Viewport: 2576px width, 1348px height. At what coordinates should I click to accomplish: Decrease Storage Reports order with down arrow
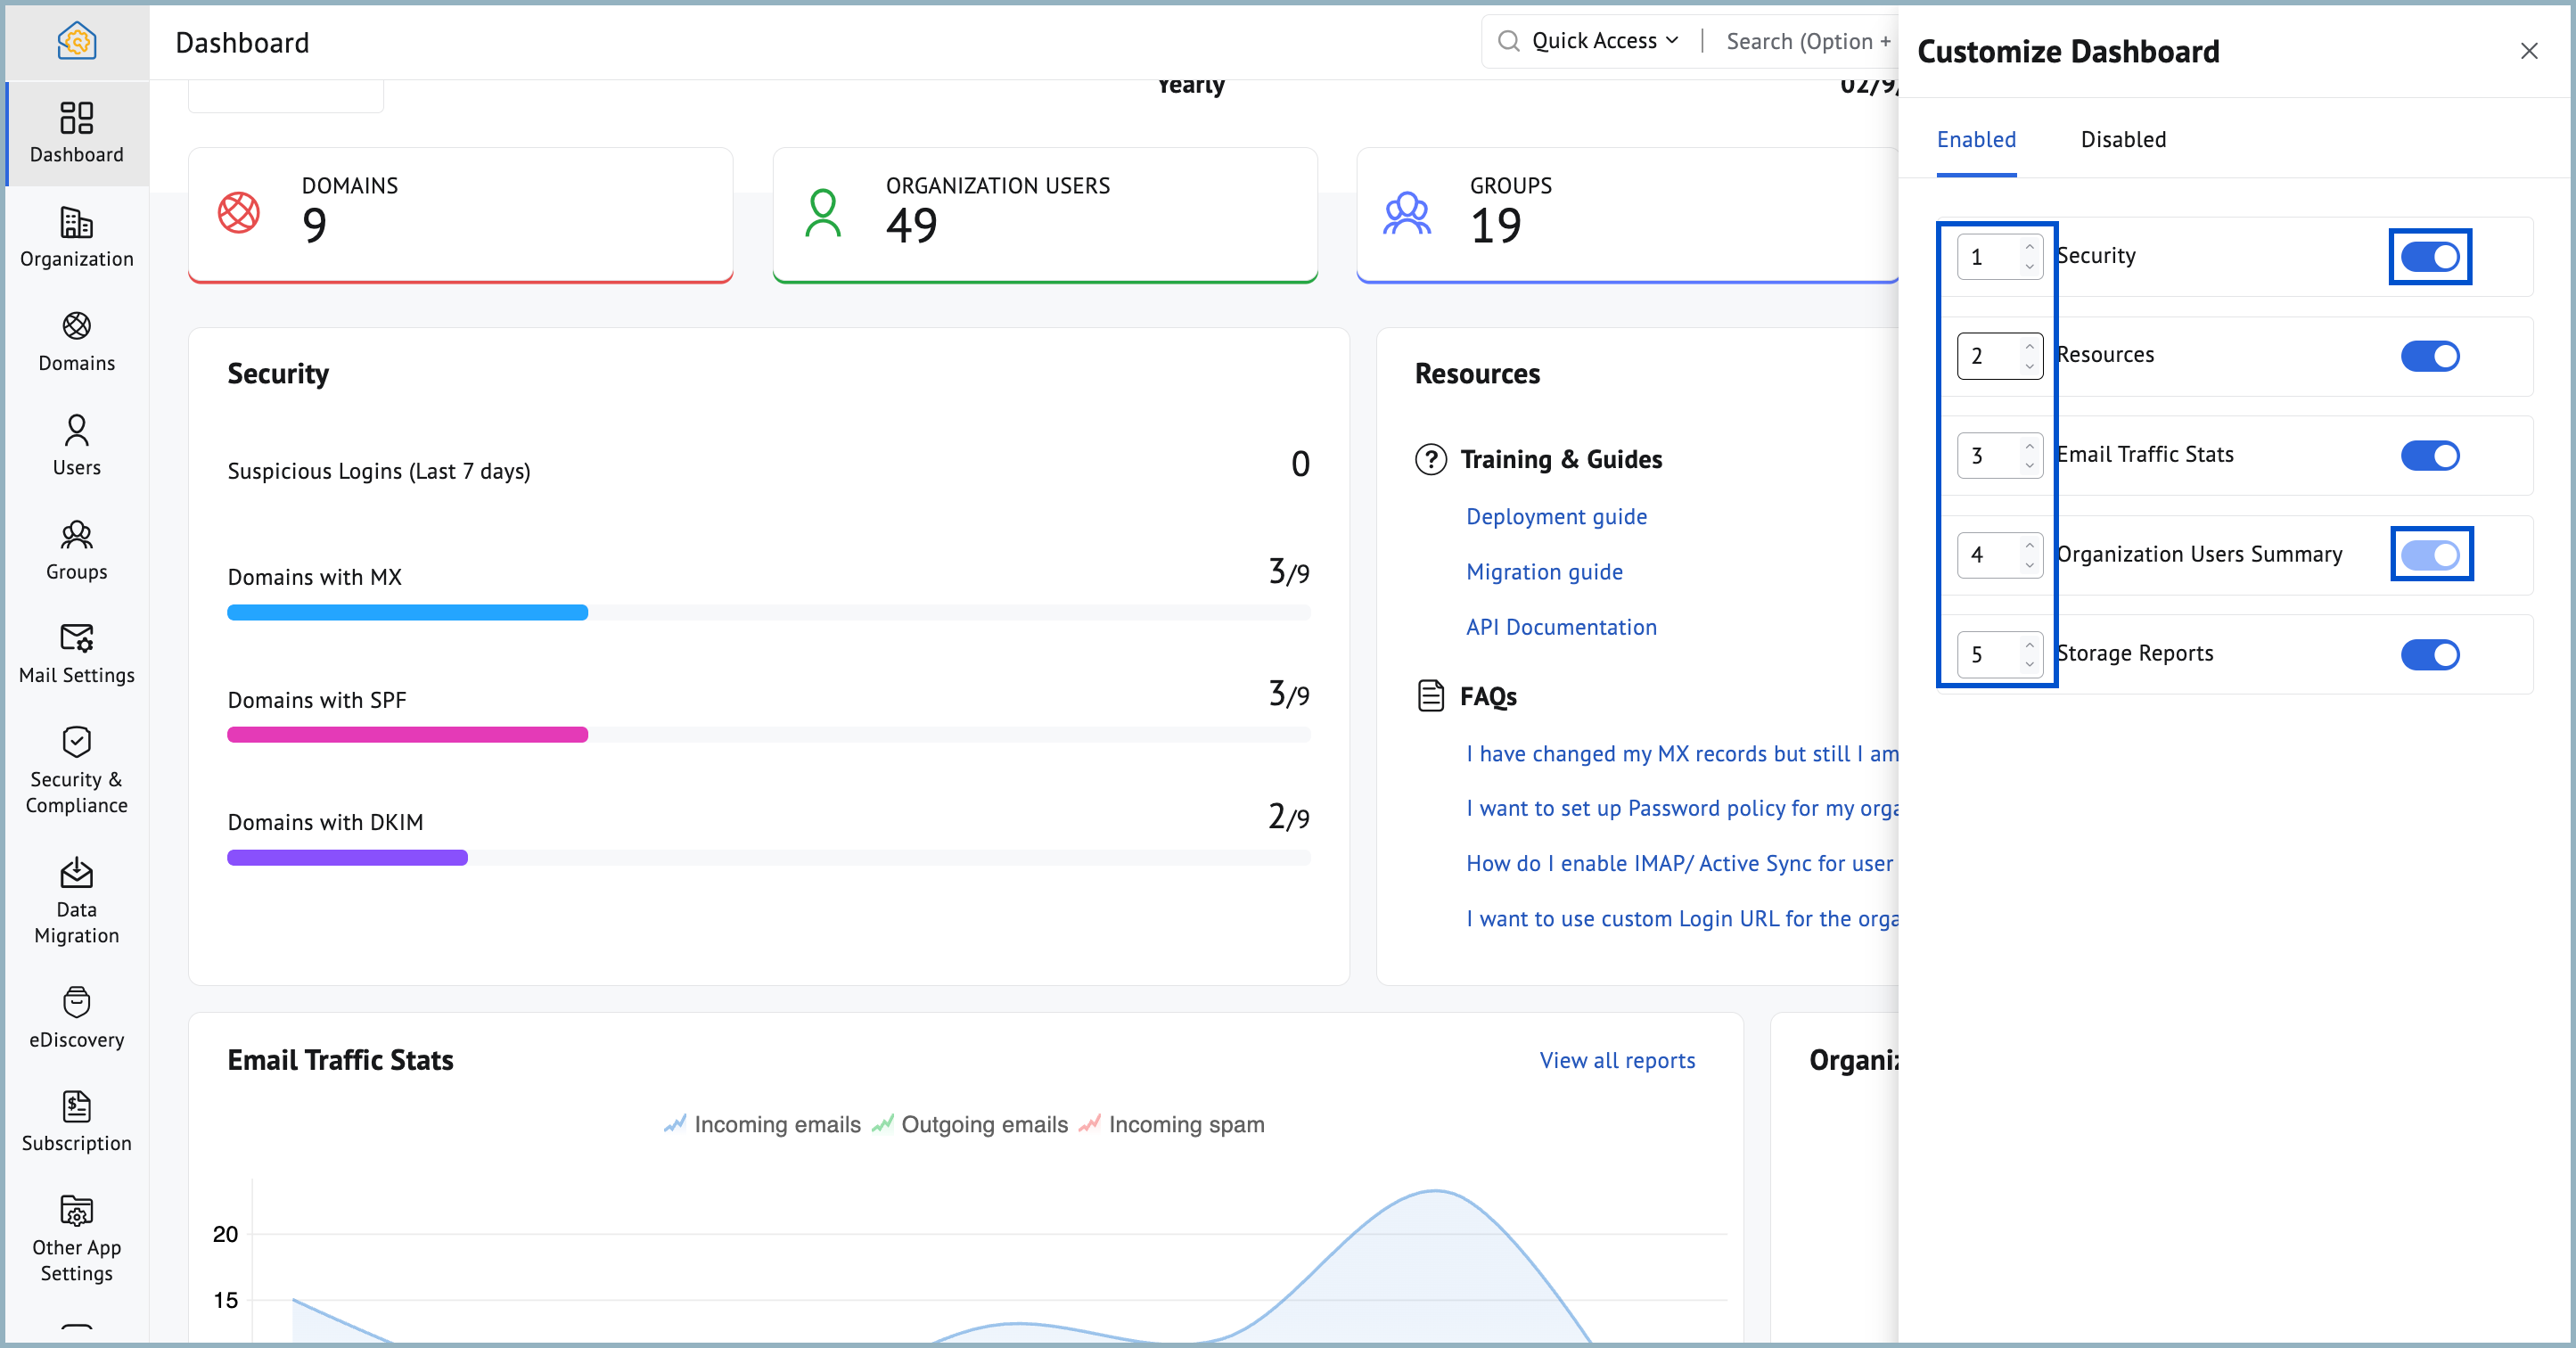point(2028,663)
